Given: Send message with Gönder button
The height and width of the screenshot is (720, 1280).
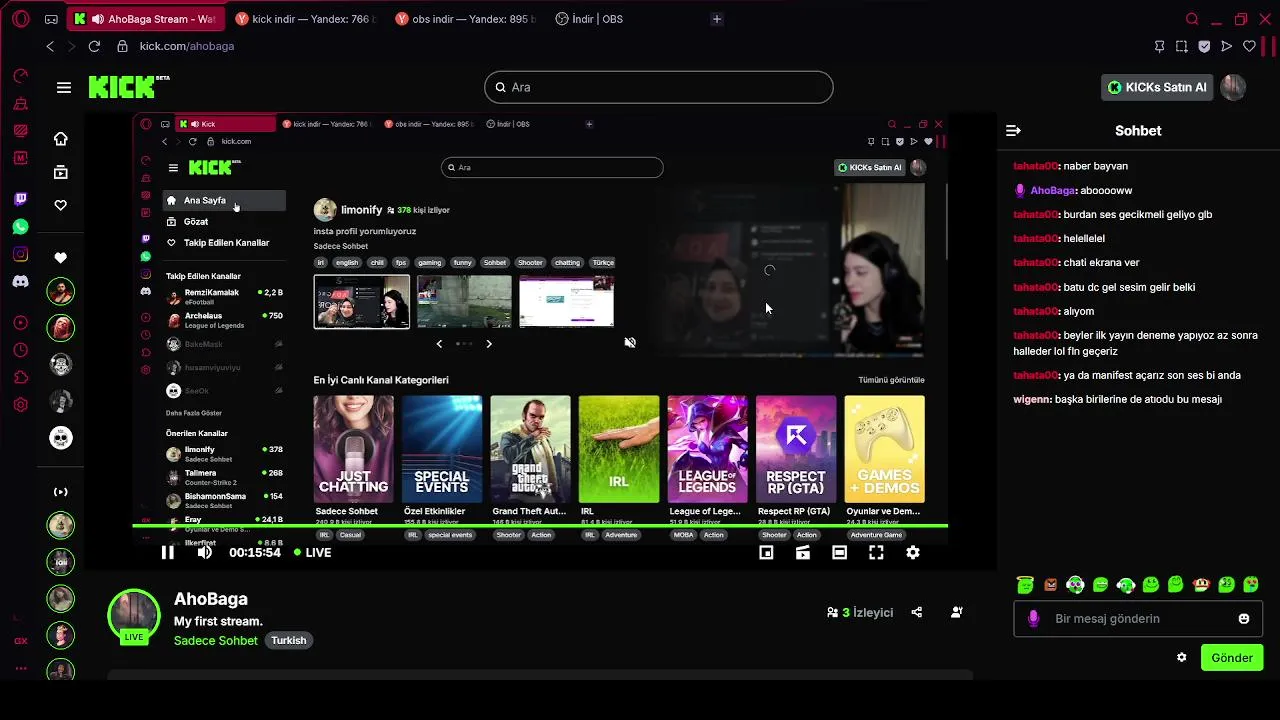Looking at the screenshot, I should [1232, 658].
